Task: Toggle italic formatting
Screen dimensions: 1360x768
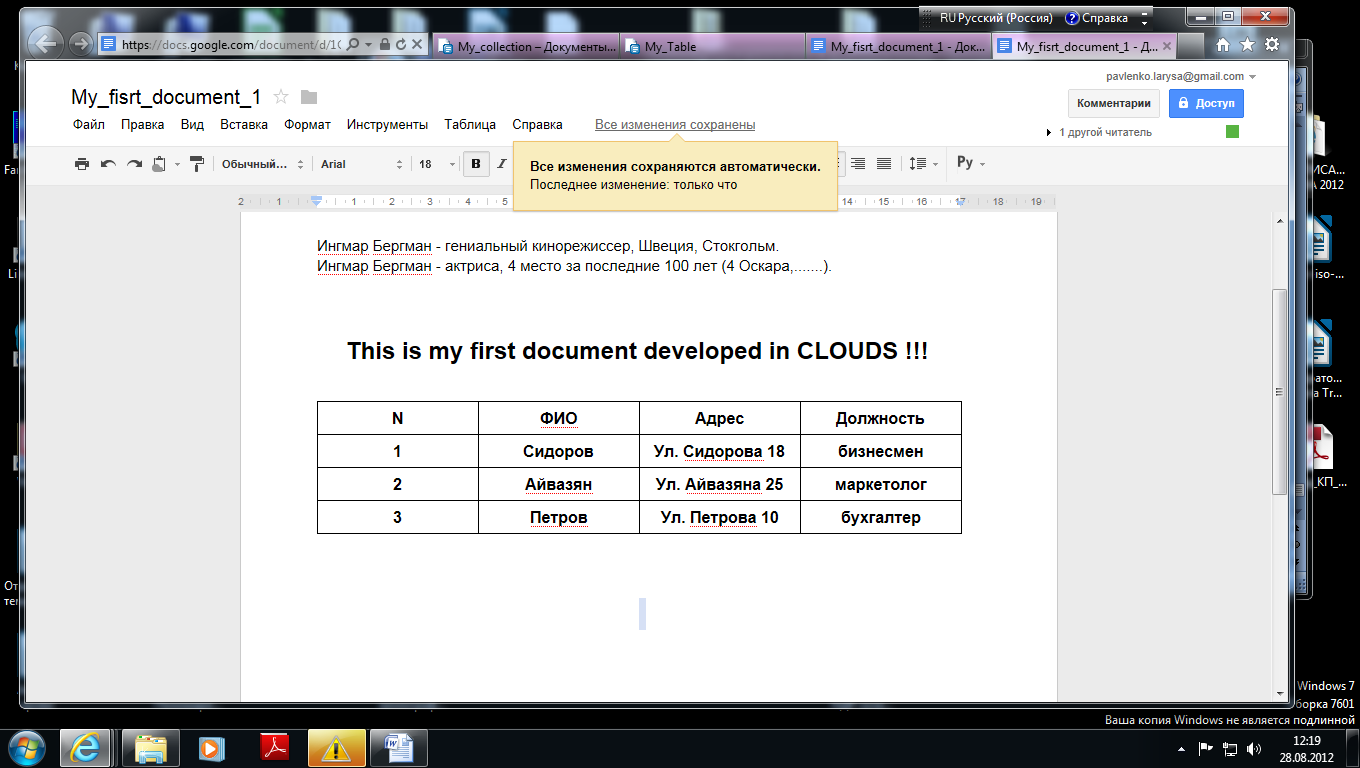Action: [502, 164]
